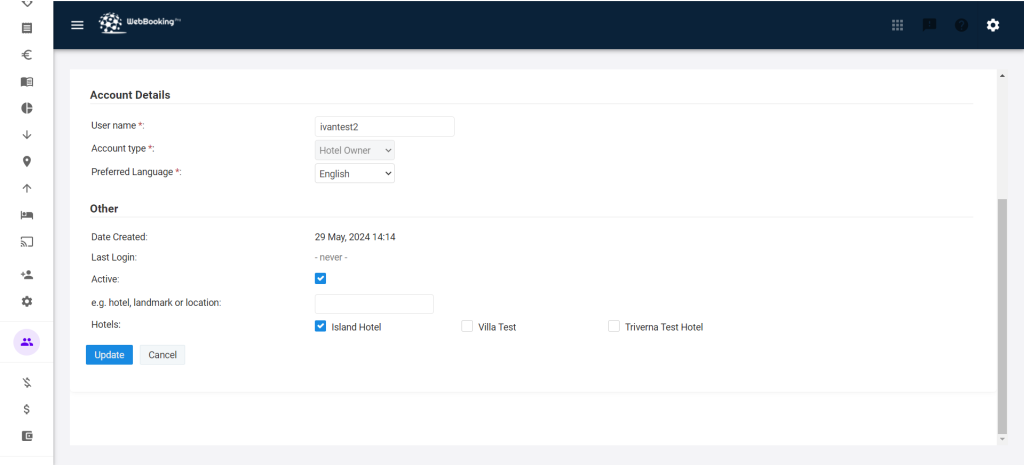Focus the hotel, landmark or location field
The width and height of the screenshot is (1024, 465).
point(374,304)
